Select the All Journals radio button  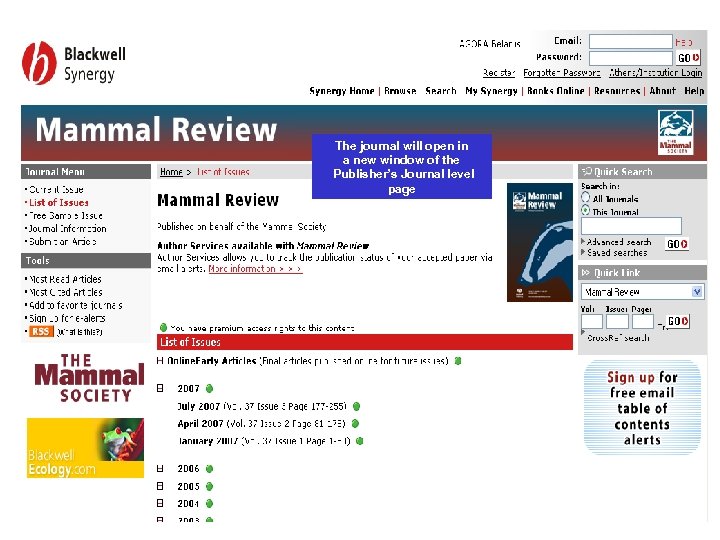(585, 197)
